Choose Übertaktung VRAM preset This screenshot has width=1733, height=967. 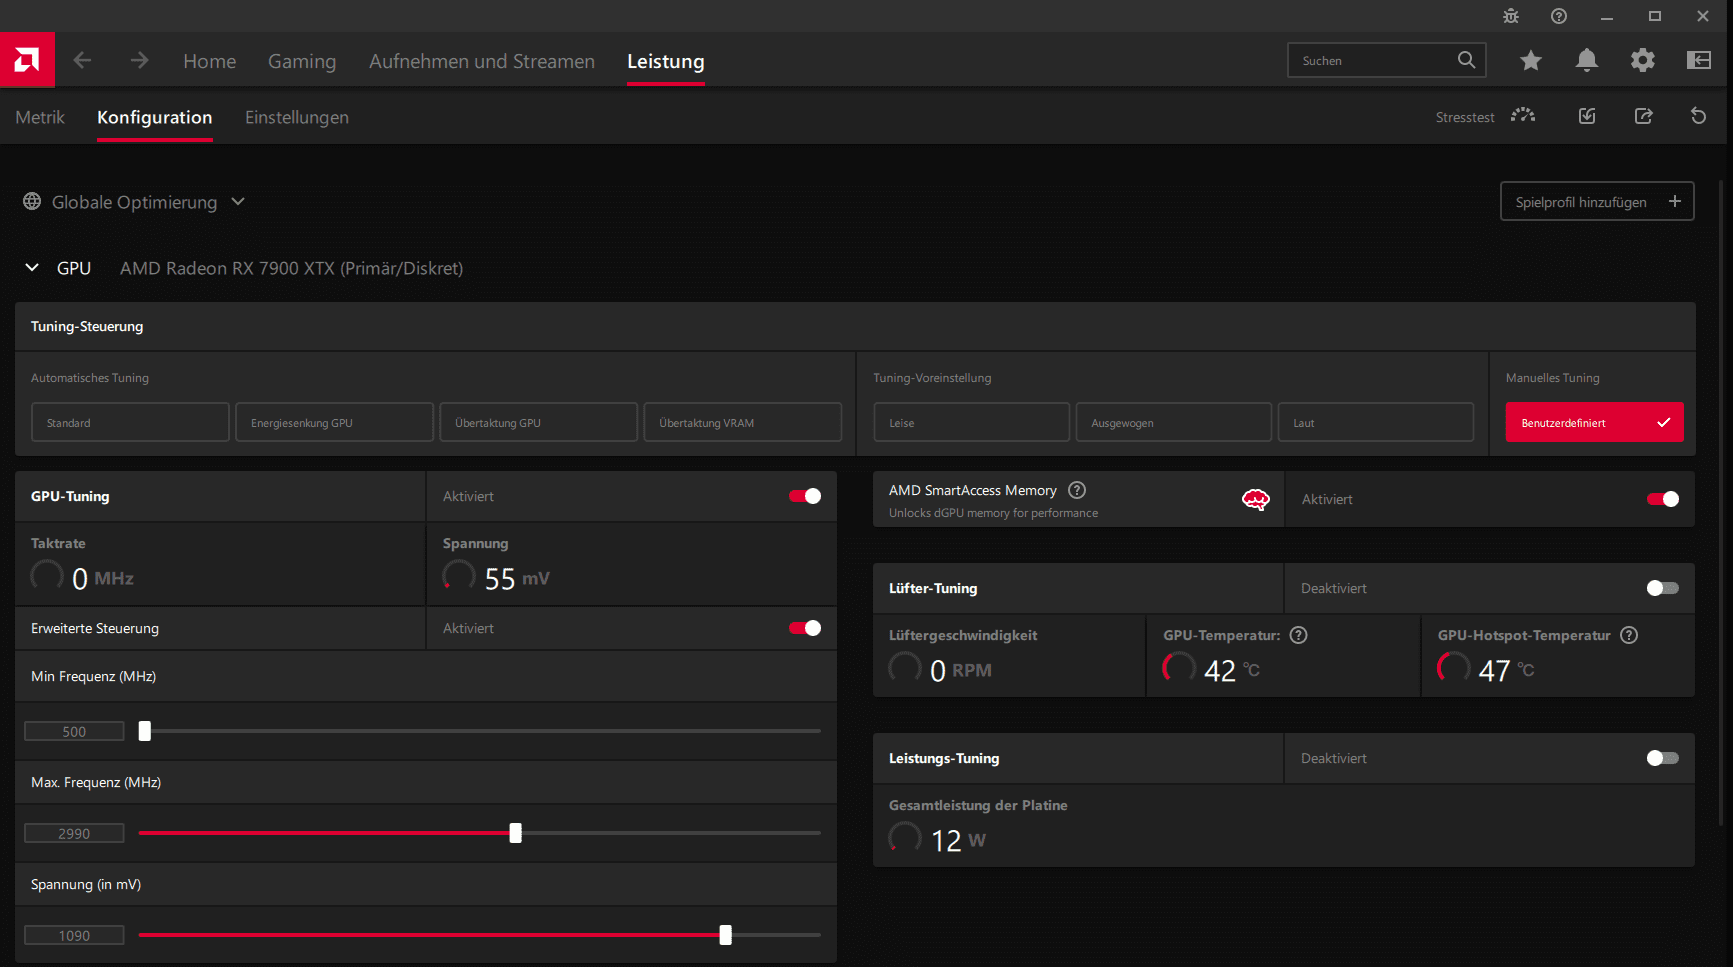tap(742, 422)
